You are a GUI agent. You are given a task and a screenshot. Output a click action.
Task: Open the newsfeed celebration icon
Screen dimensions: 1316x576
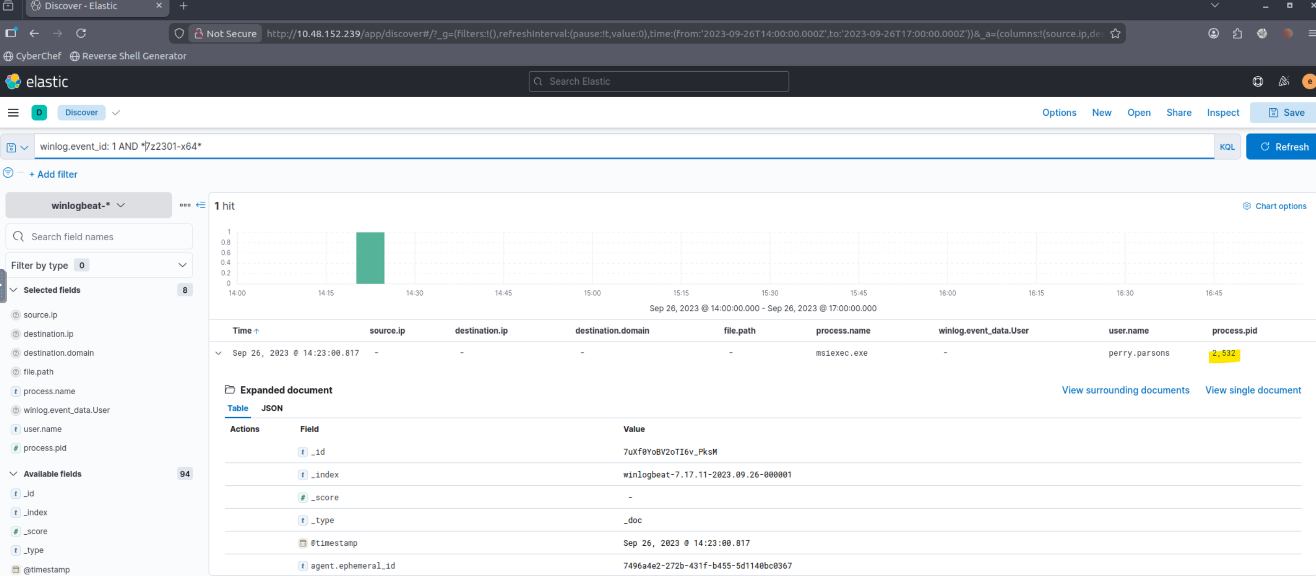[1284, 82]
